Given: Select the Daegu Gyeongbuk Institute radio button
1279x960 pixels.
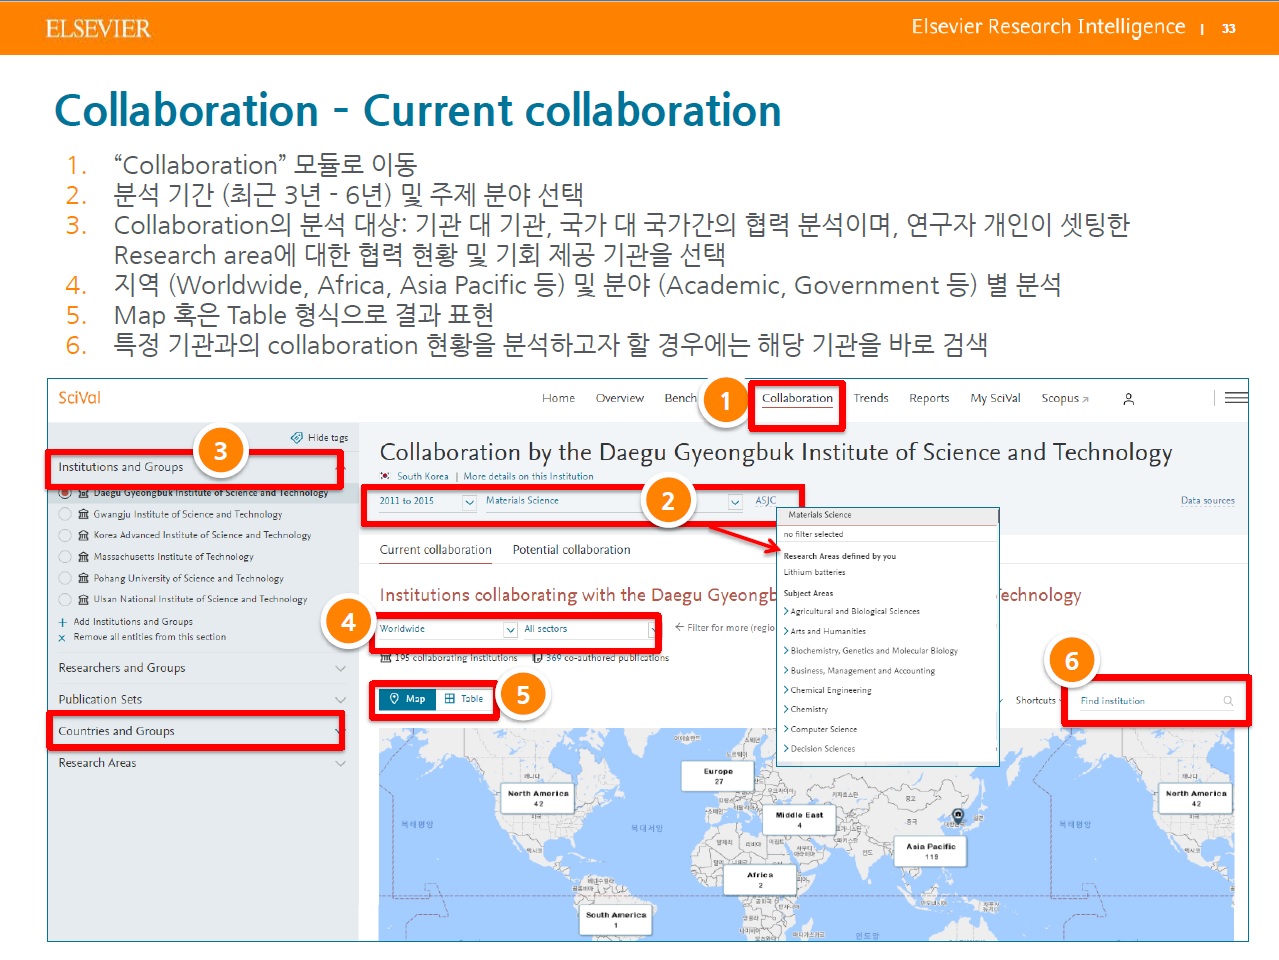Looking at the screenshot, I should pos(65,493).
